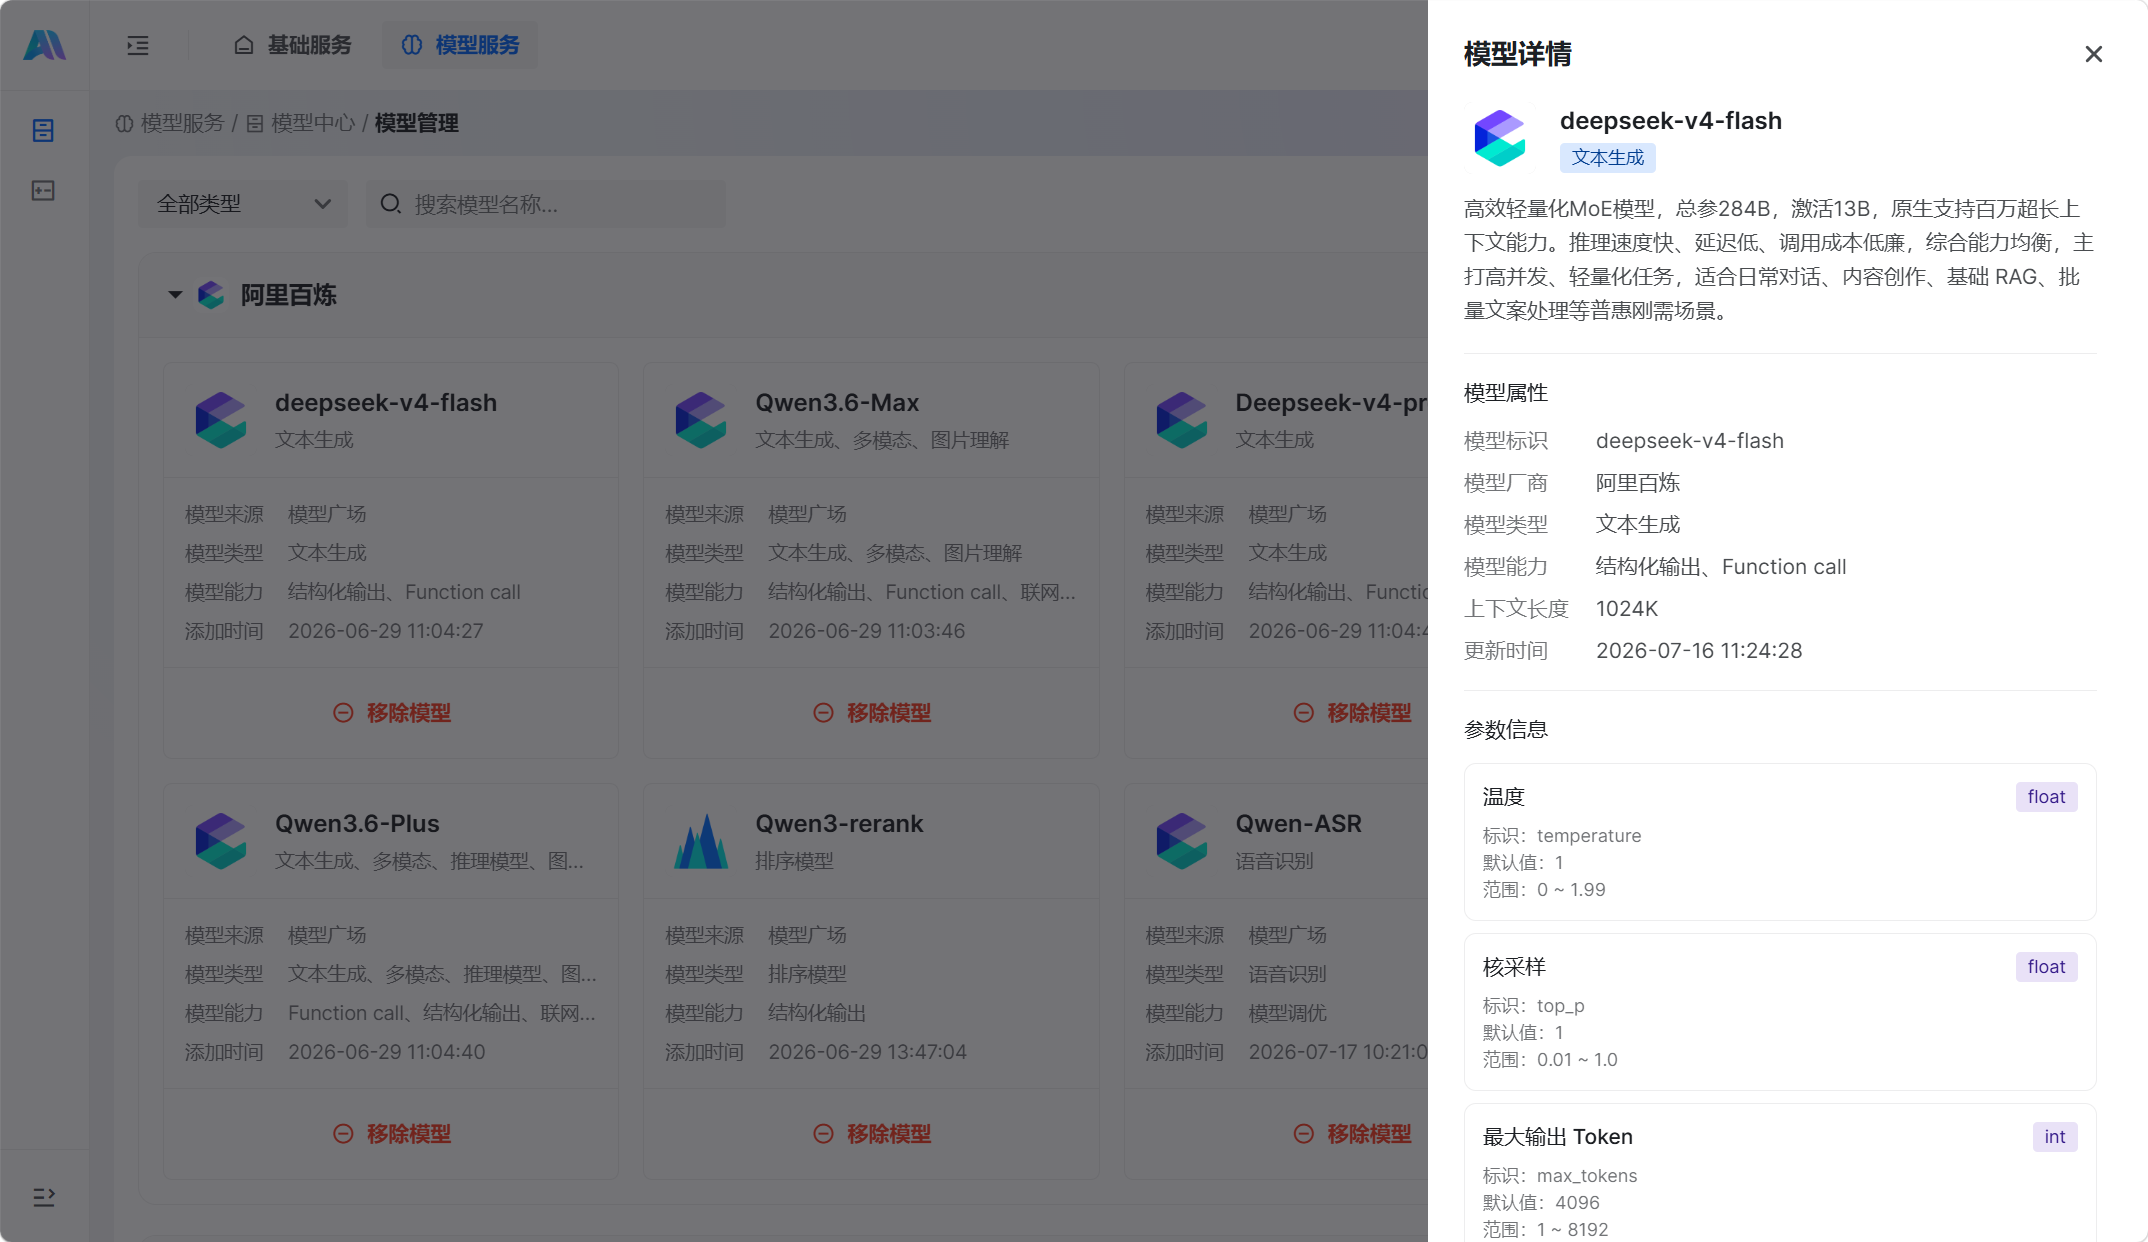Focus the 搜索模型名称 search field
Viewport: 2148px width, 1242px height.
point(546,204)
